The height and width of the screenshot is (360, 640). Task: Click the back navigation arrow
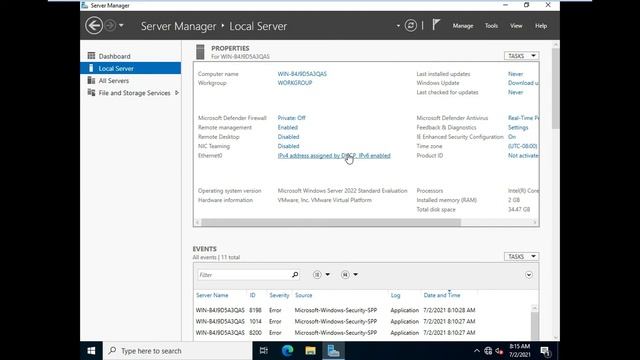94,26
